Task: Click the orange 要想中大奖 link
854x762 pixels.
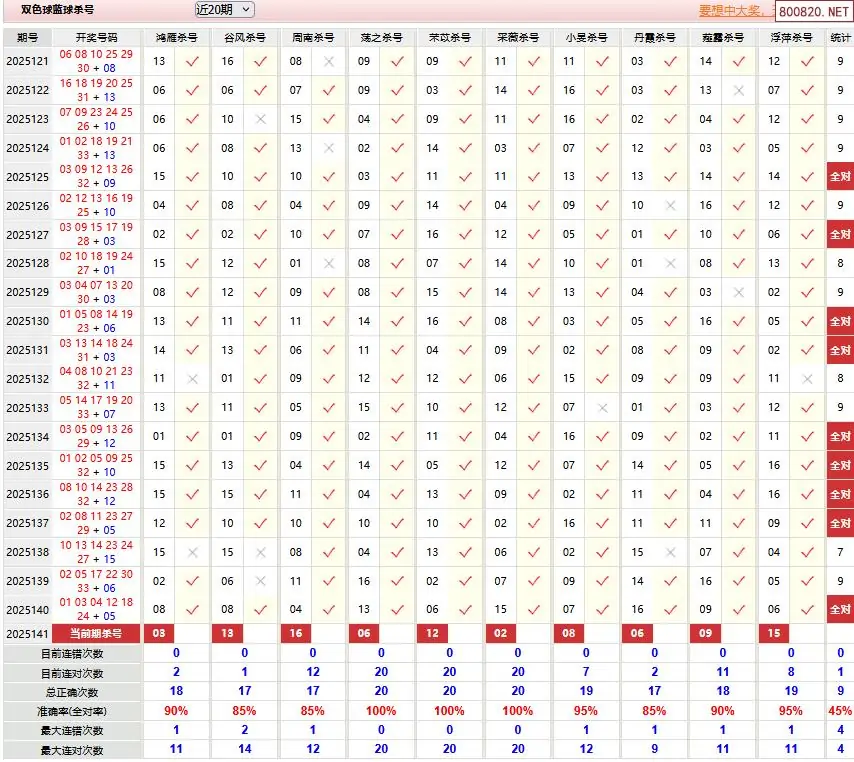Action: (x=735, y=11)
